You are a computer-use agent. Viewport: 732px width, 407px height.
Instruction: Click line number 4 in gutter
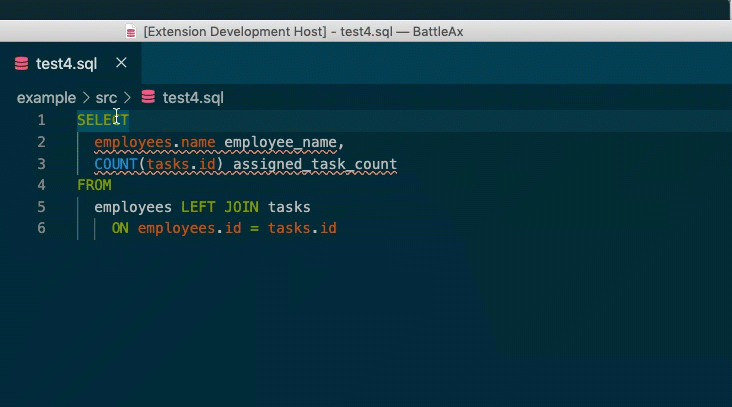coord(42,185)
